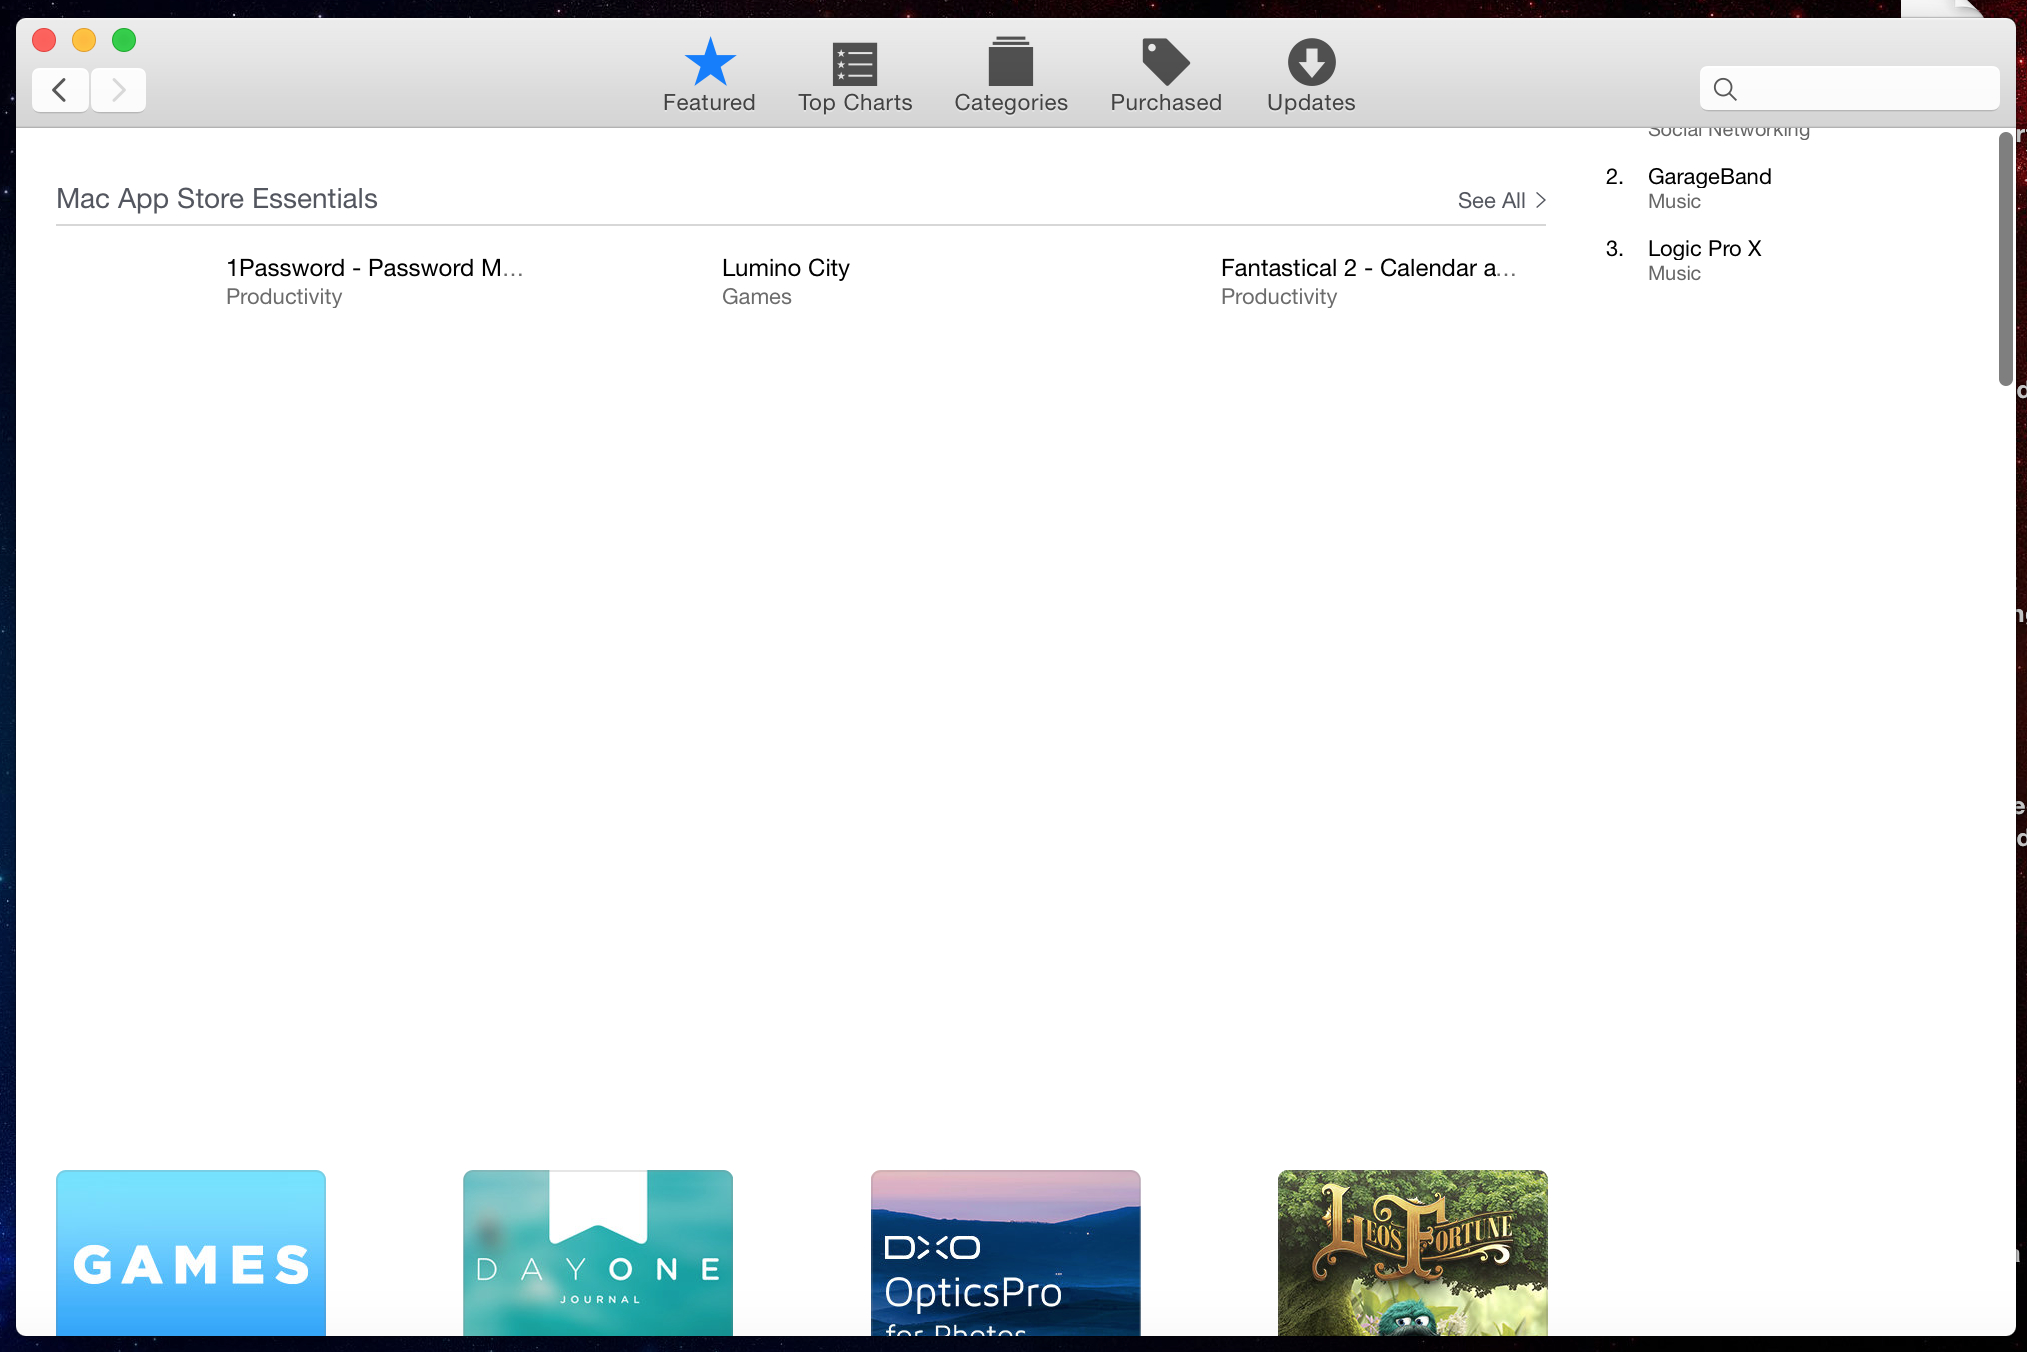Open the Top Charts list icon

[x=854, y=64]
